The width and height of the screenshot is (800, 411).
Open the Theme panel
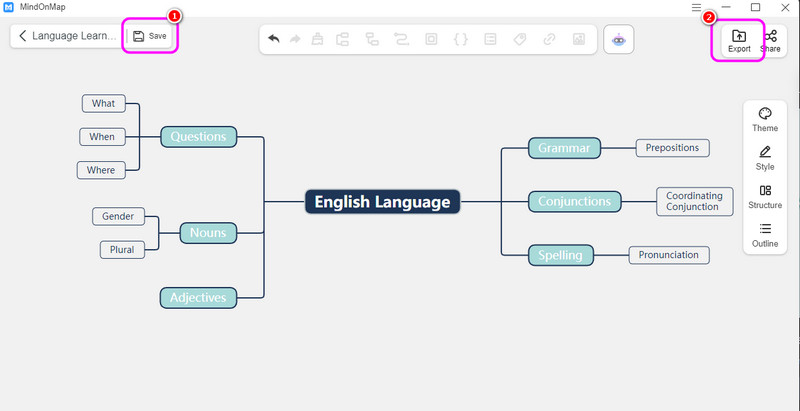[765, 120]
